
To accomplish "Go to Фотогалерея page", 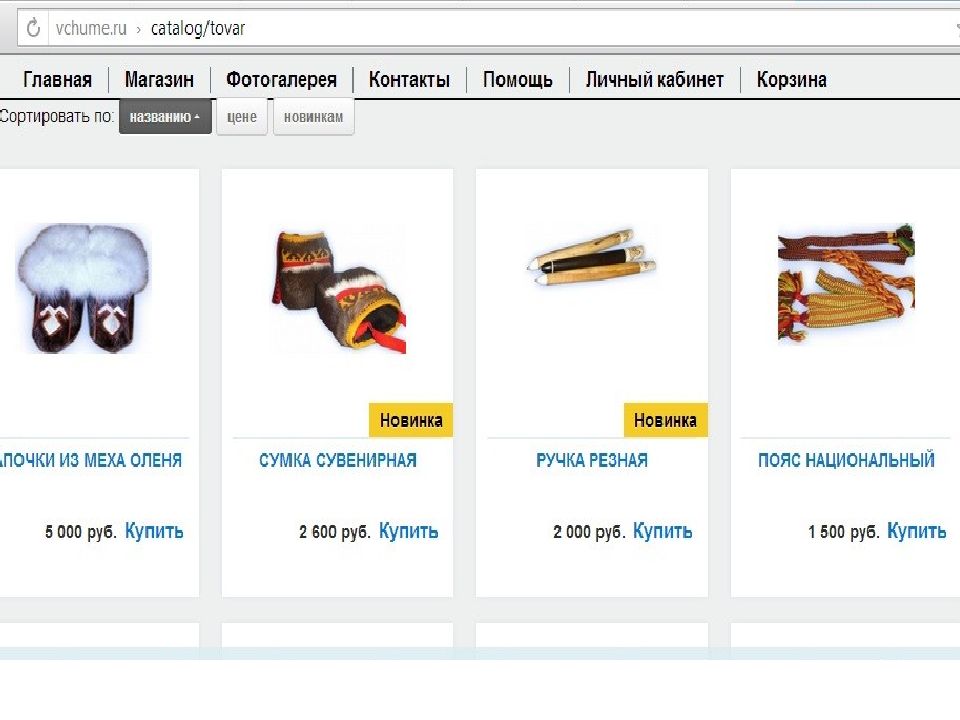I will [x=282, y=80].
